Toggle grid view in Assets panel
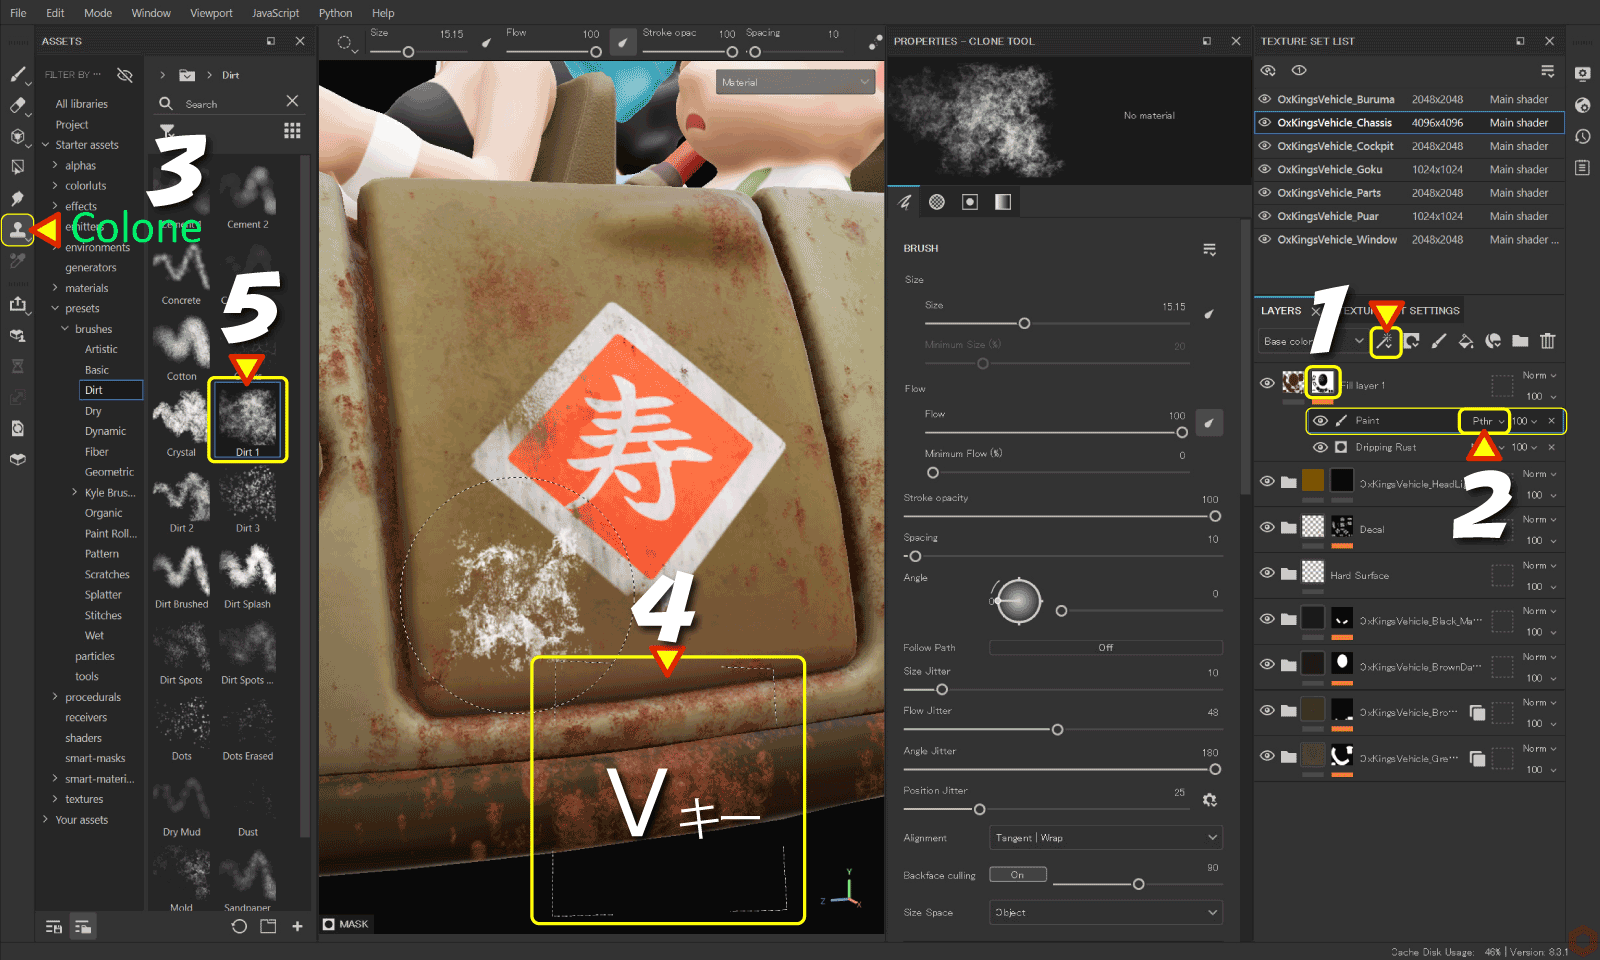This screenshot has width=1600, height=960. point(292,130)
